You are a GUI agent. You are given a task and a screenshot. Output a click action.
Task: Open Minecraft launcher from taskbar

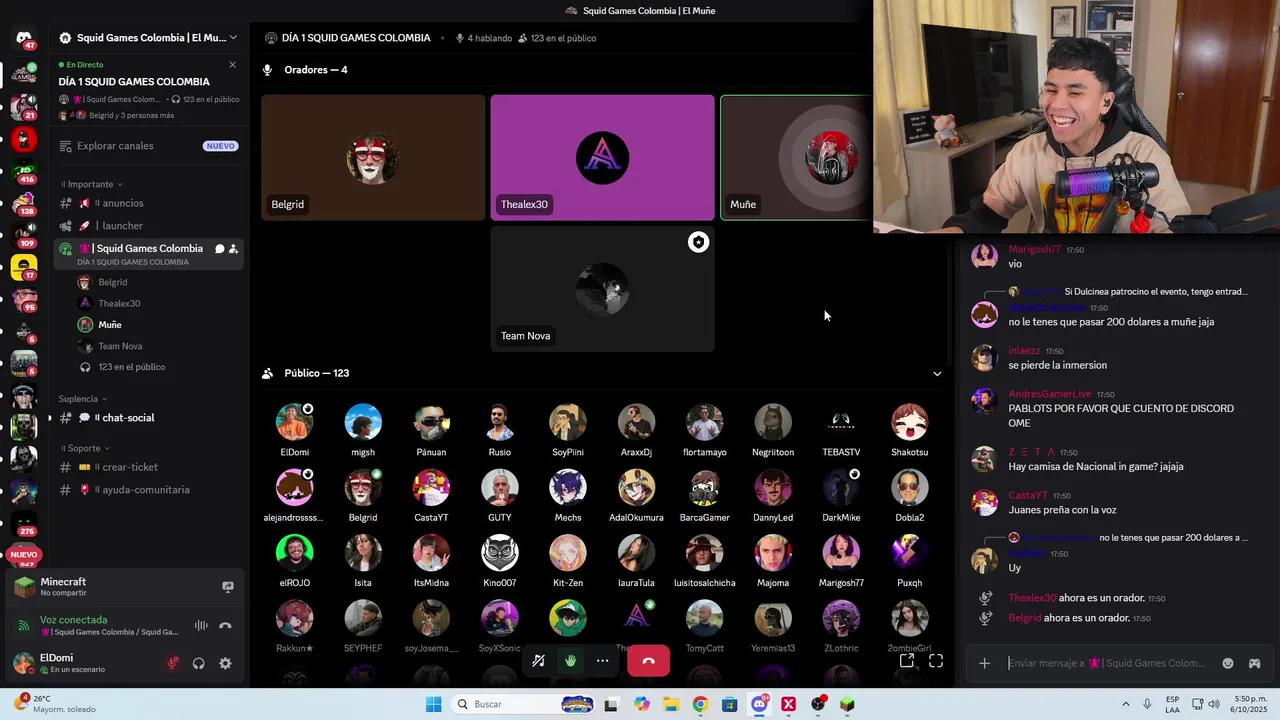point(847,704)
